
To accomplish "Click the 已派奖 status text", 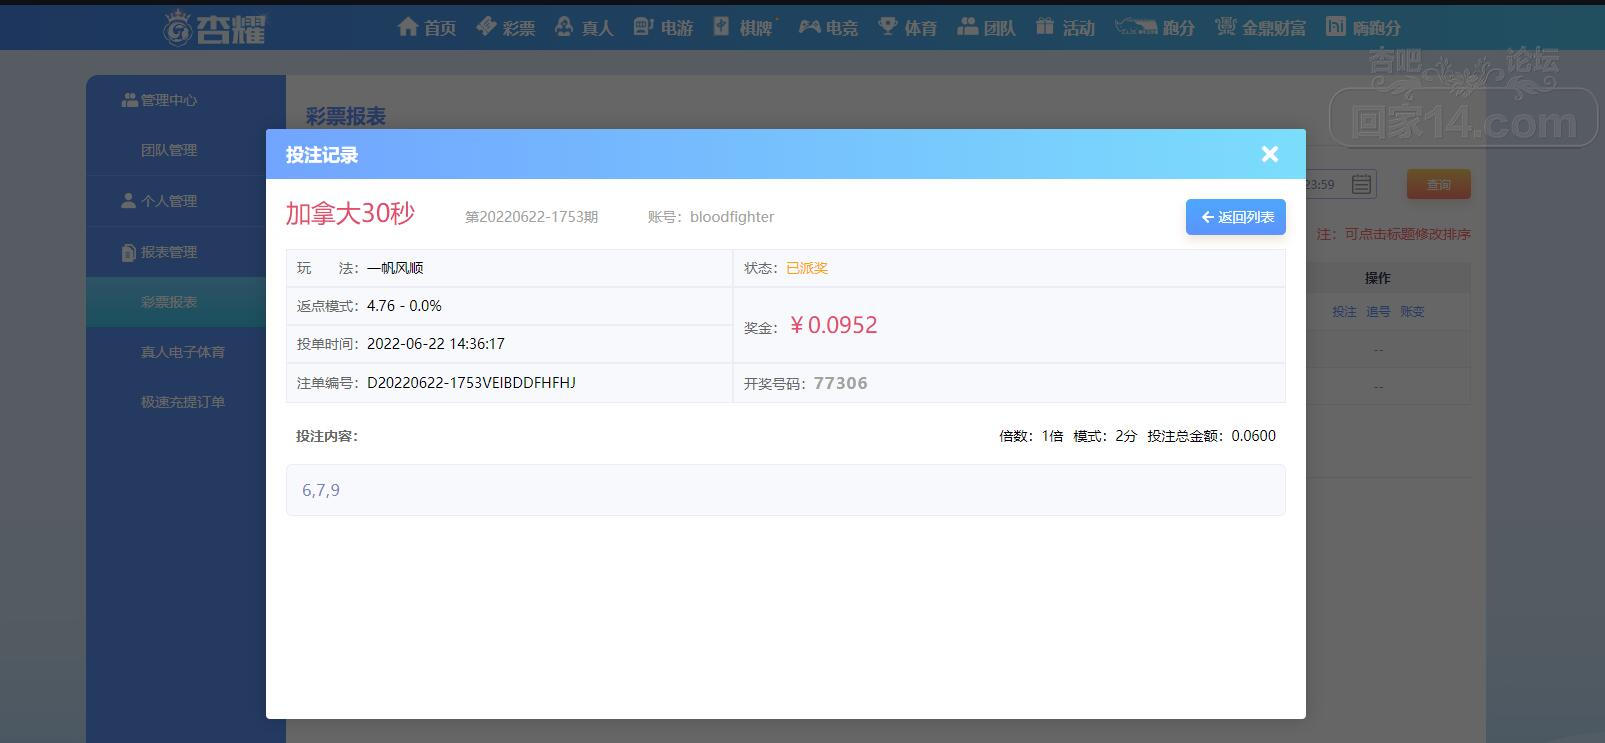I will point(807,268).
